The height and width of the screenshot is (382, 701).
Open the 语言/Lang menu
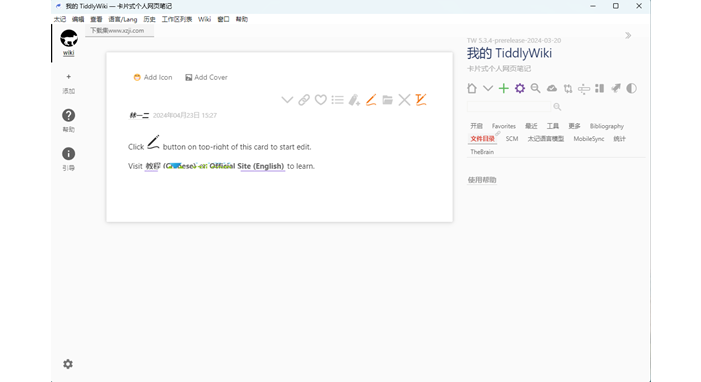pos(123,19)
